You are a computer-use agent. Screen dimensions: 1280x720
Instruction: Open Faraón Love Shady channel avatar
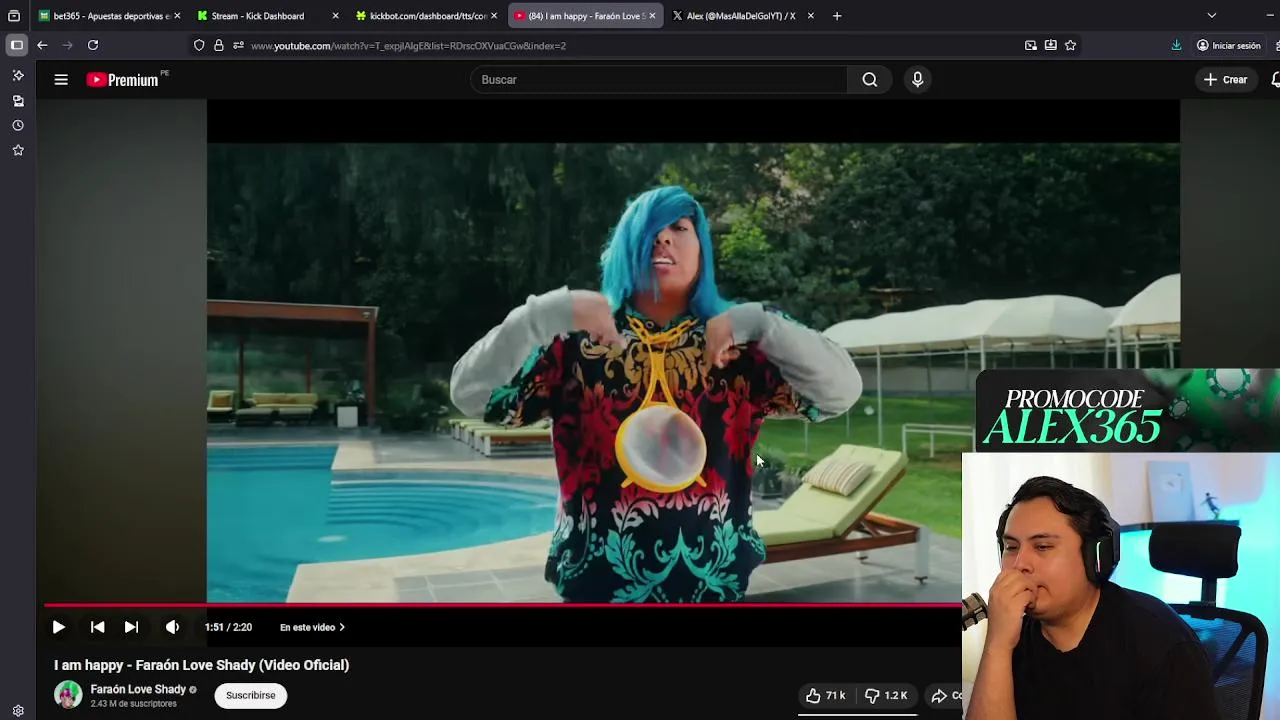point(68,695)
